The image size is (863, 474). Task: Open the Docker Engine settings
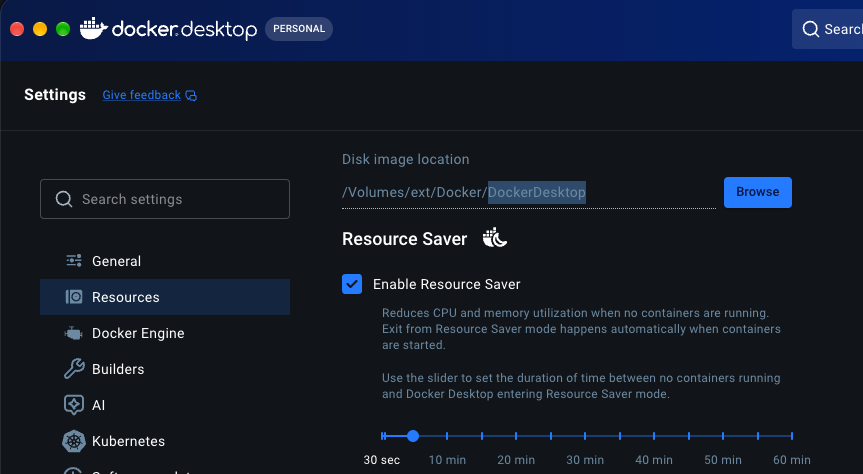coord(165,333)
